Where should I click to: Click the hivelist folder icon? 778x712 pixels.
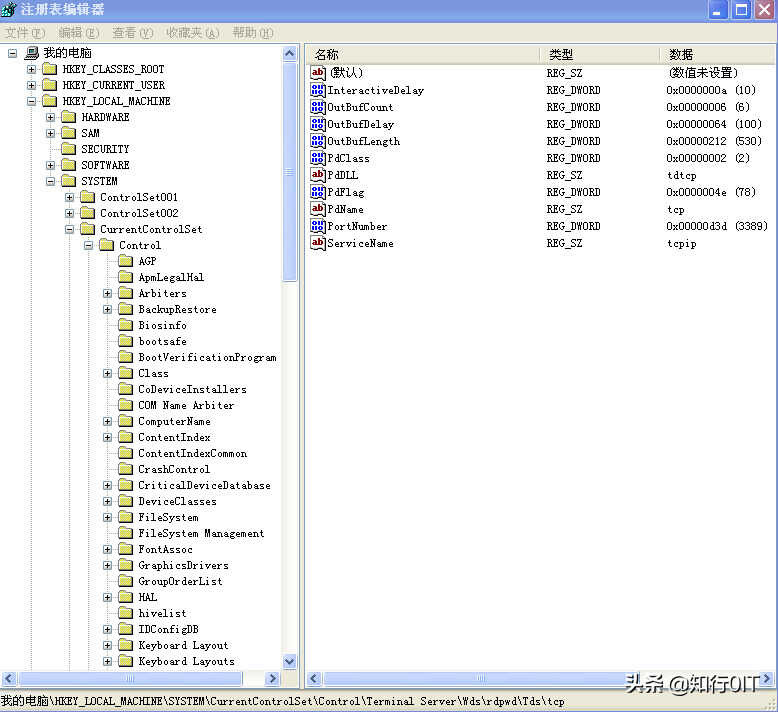(126, 613)
